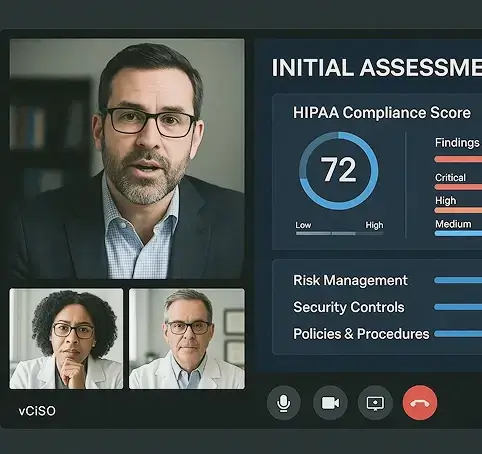End the call with red hang-up button
The width and height of the screenshot is (482, 454).
click(420, 403)
